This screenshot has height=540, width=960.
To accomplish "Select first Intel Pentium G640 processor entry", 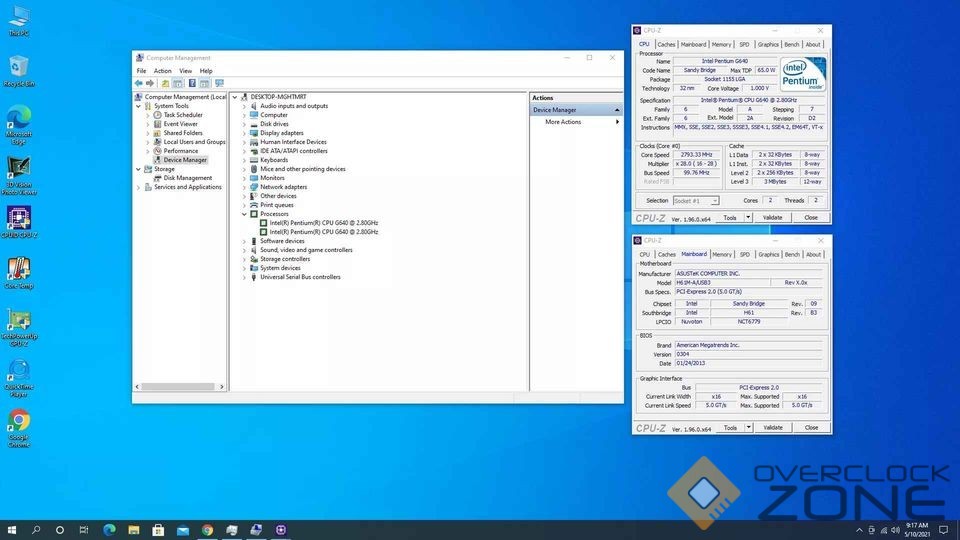I will click(323, 223).
